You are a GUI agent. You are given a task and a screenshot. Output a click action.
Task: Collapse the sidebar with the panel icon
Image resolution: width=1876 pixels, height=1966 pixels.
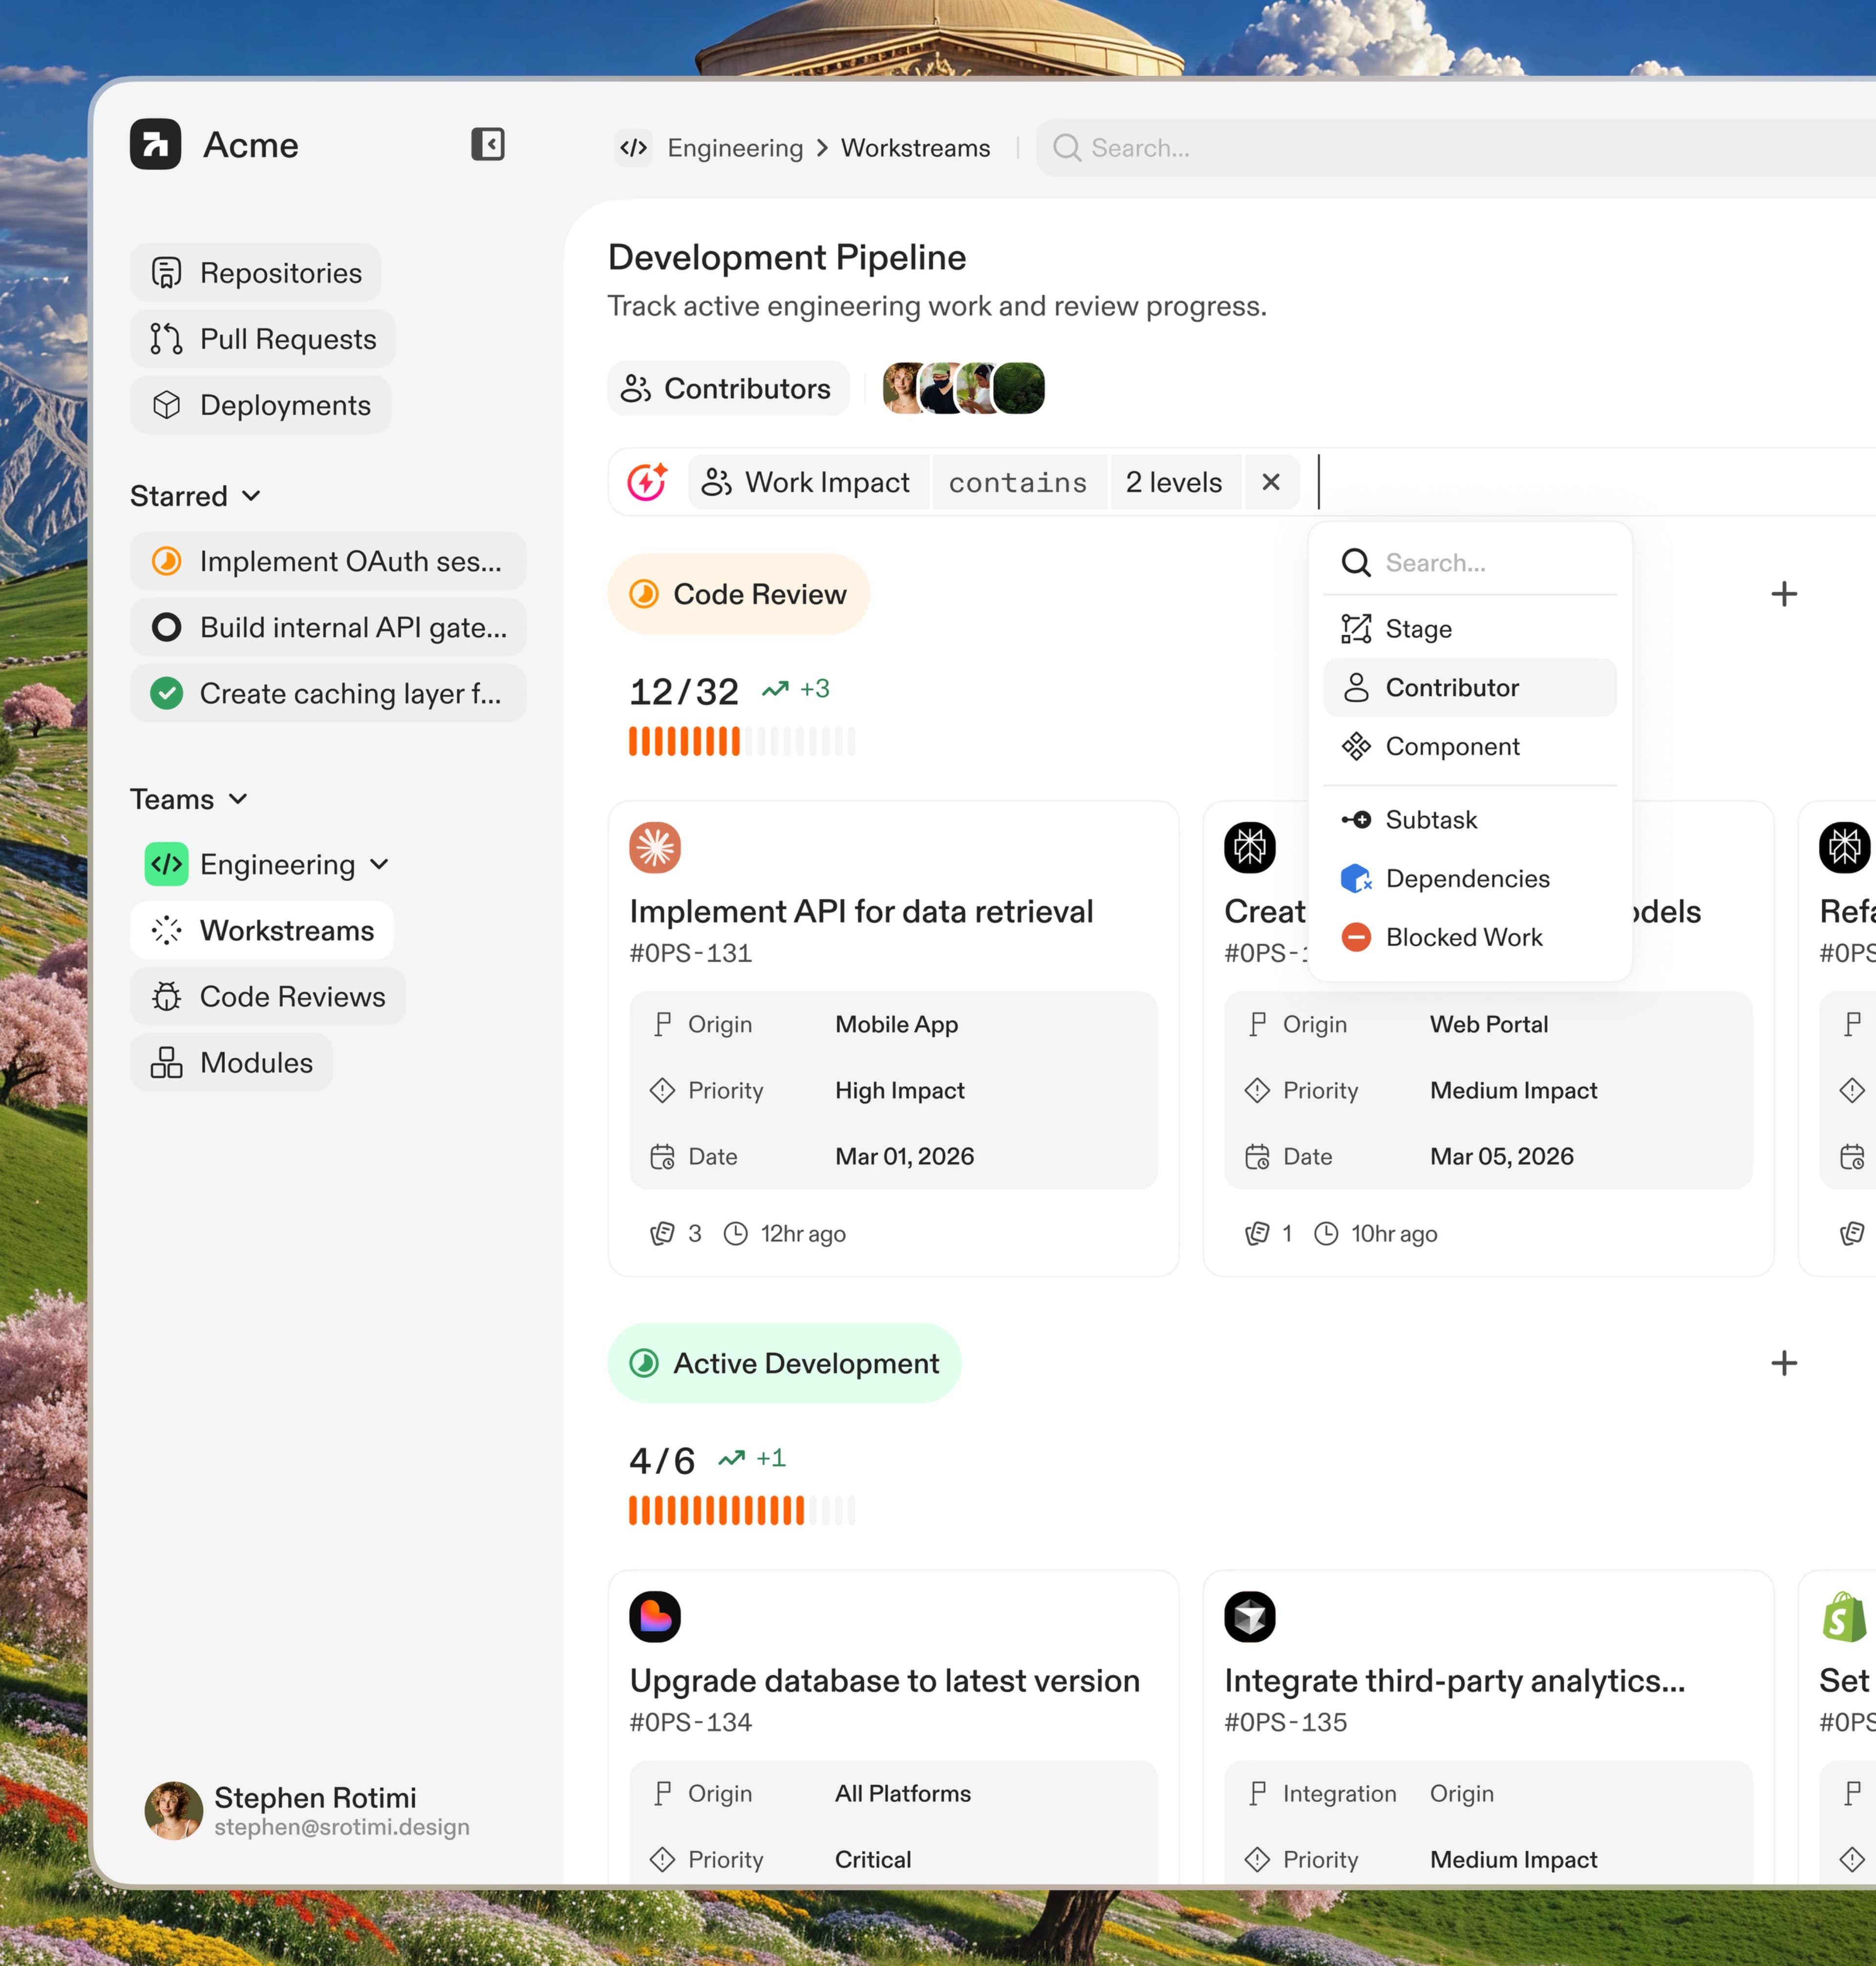coord(488,144)
